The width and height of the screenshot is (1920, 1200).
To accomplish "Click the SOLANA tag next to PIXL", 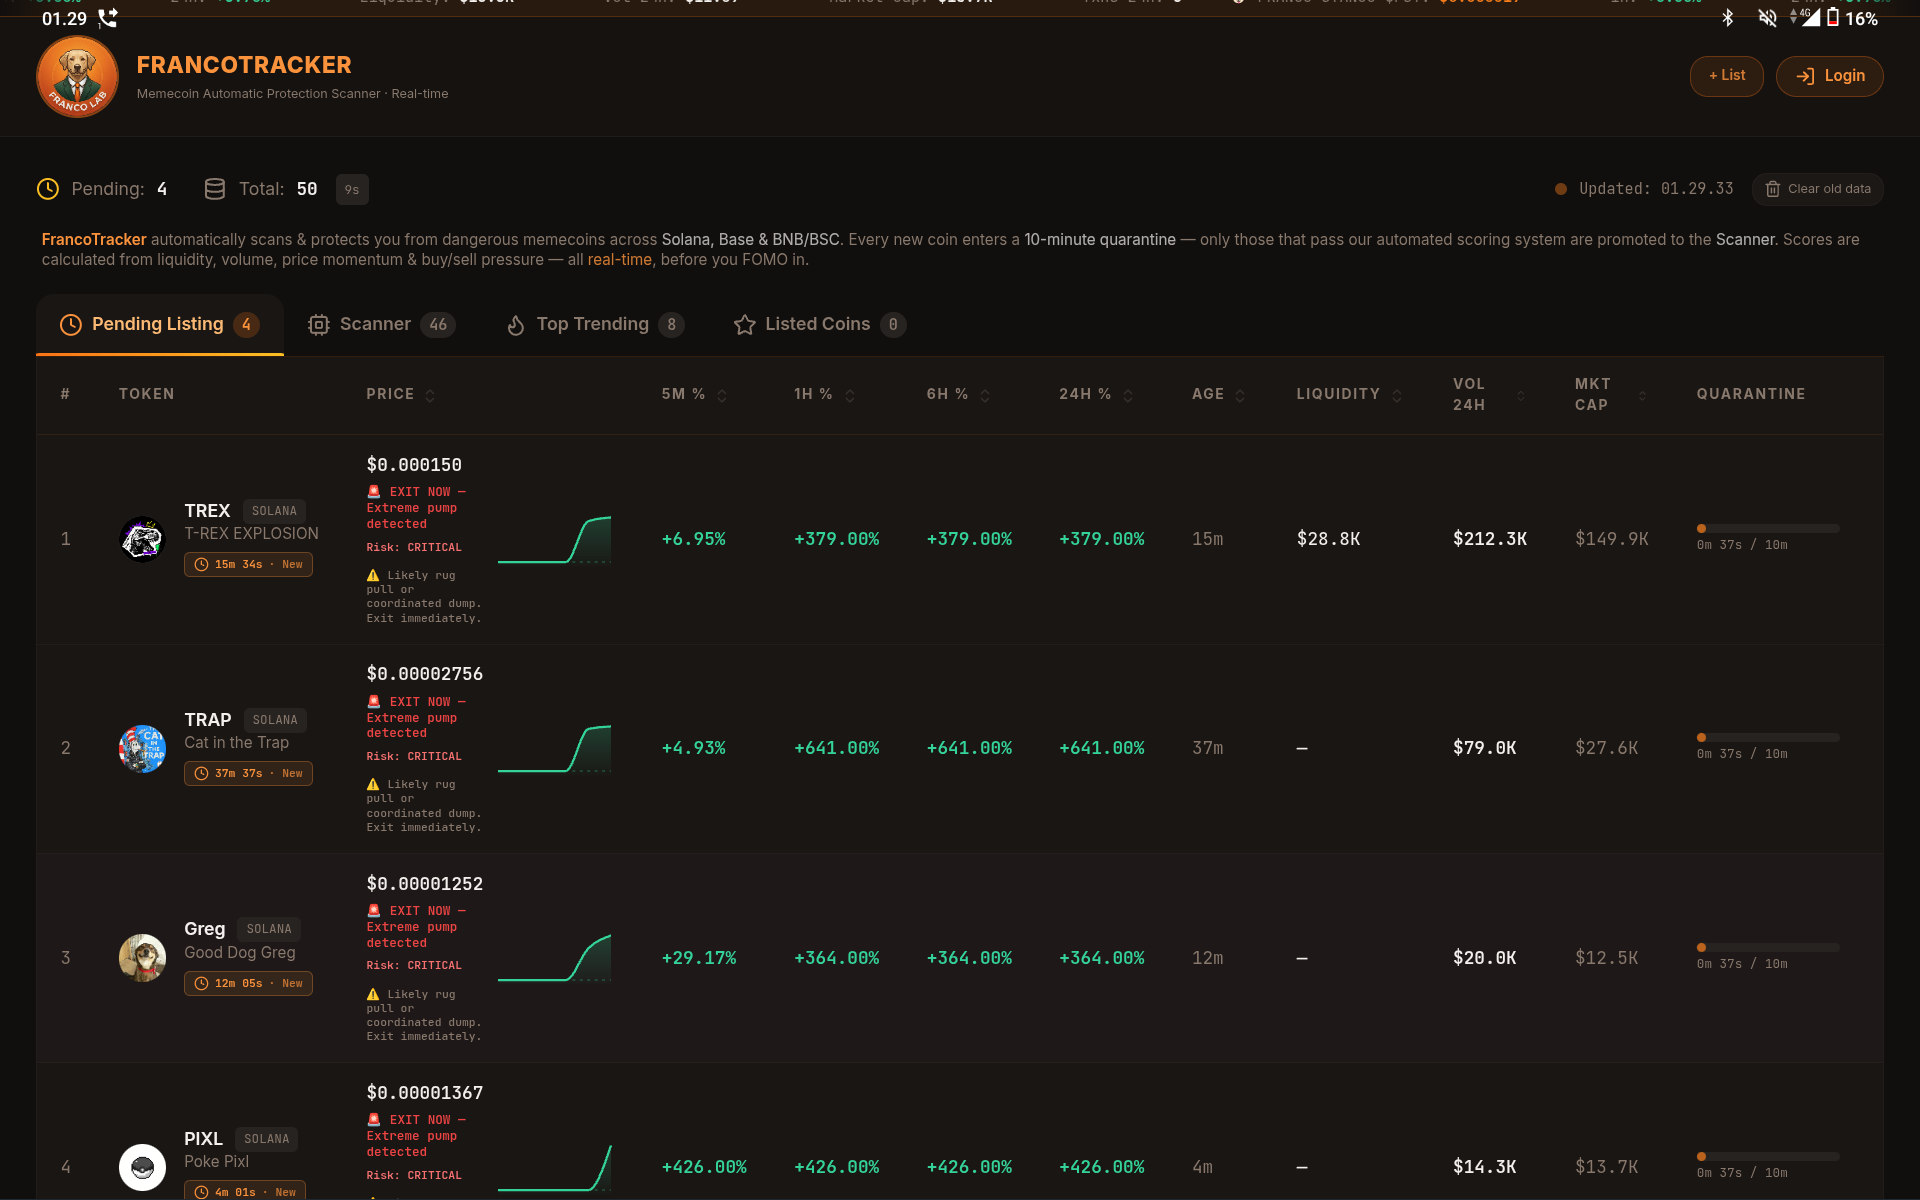I will tap(266, 1139).
